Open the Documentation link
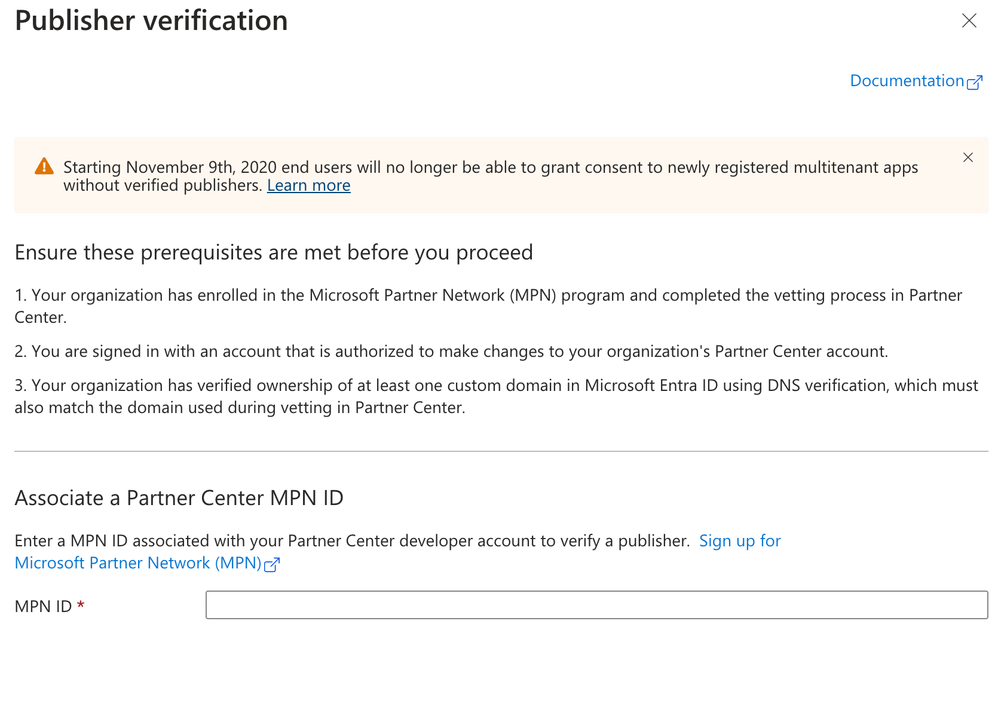The height and width of the screenshot is (703, 998). (x=906, y=81)
